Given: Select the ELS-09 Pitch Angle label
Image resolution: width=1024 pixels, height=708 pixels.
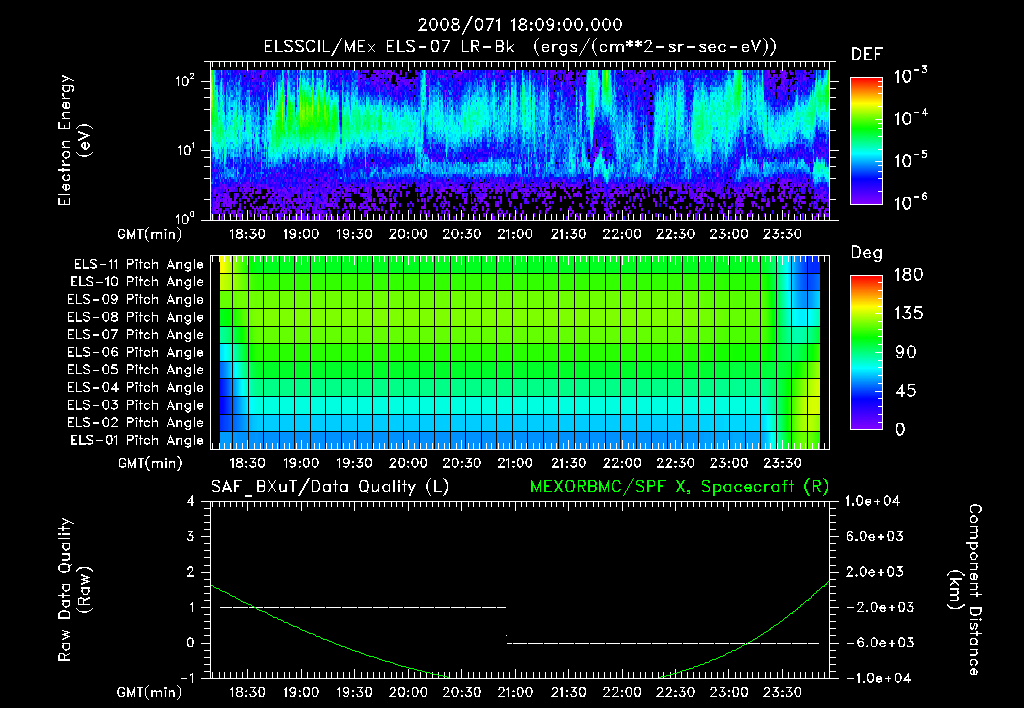Looking at the screenshot, I should (136, 300).
